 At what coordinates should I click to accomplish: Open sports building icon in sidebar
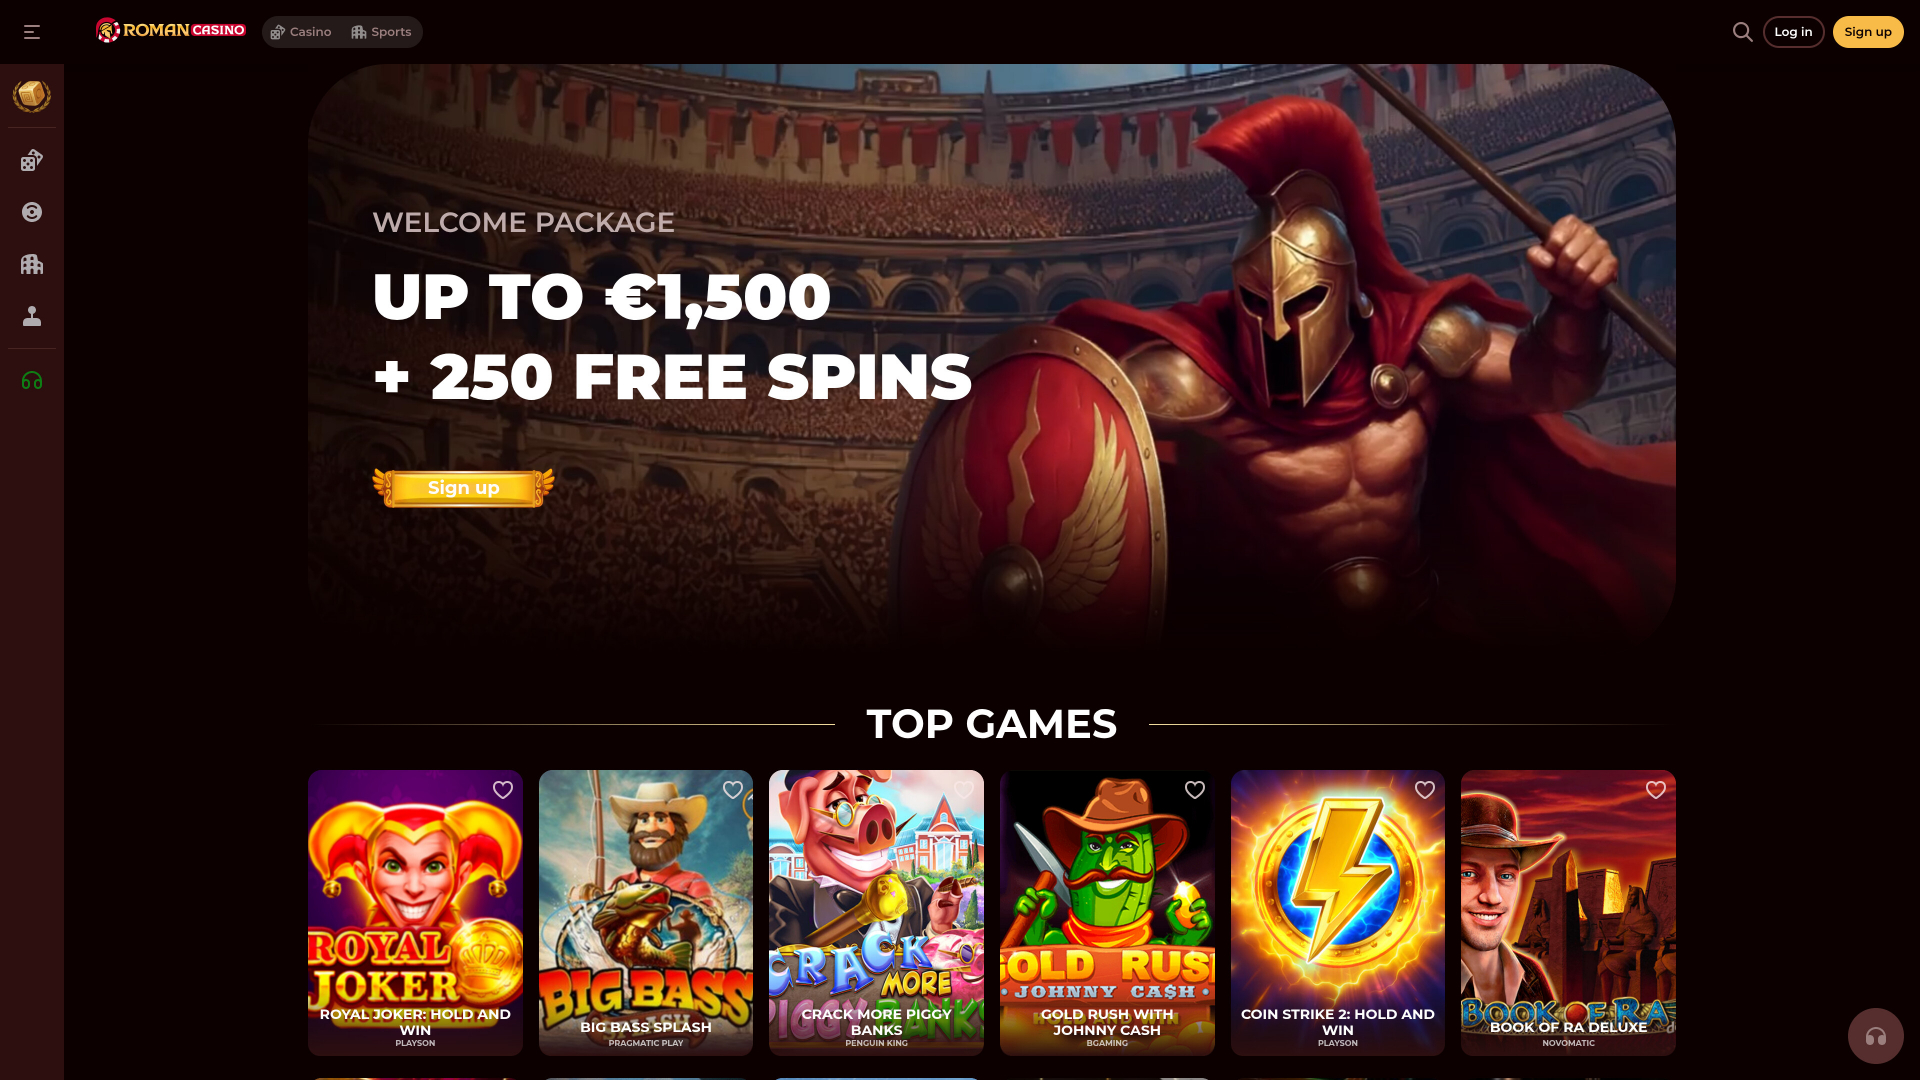32,264
